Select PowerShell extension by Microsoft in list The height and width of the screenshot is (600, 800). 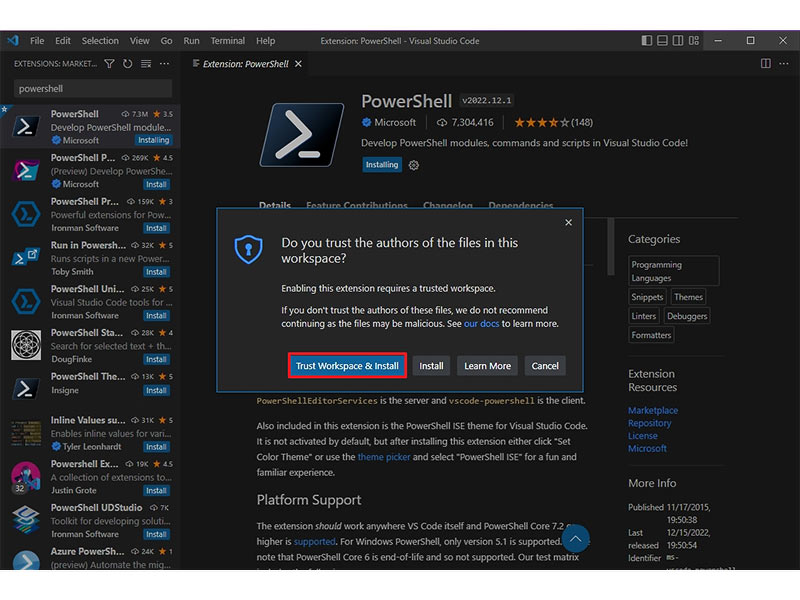point(91,127)
